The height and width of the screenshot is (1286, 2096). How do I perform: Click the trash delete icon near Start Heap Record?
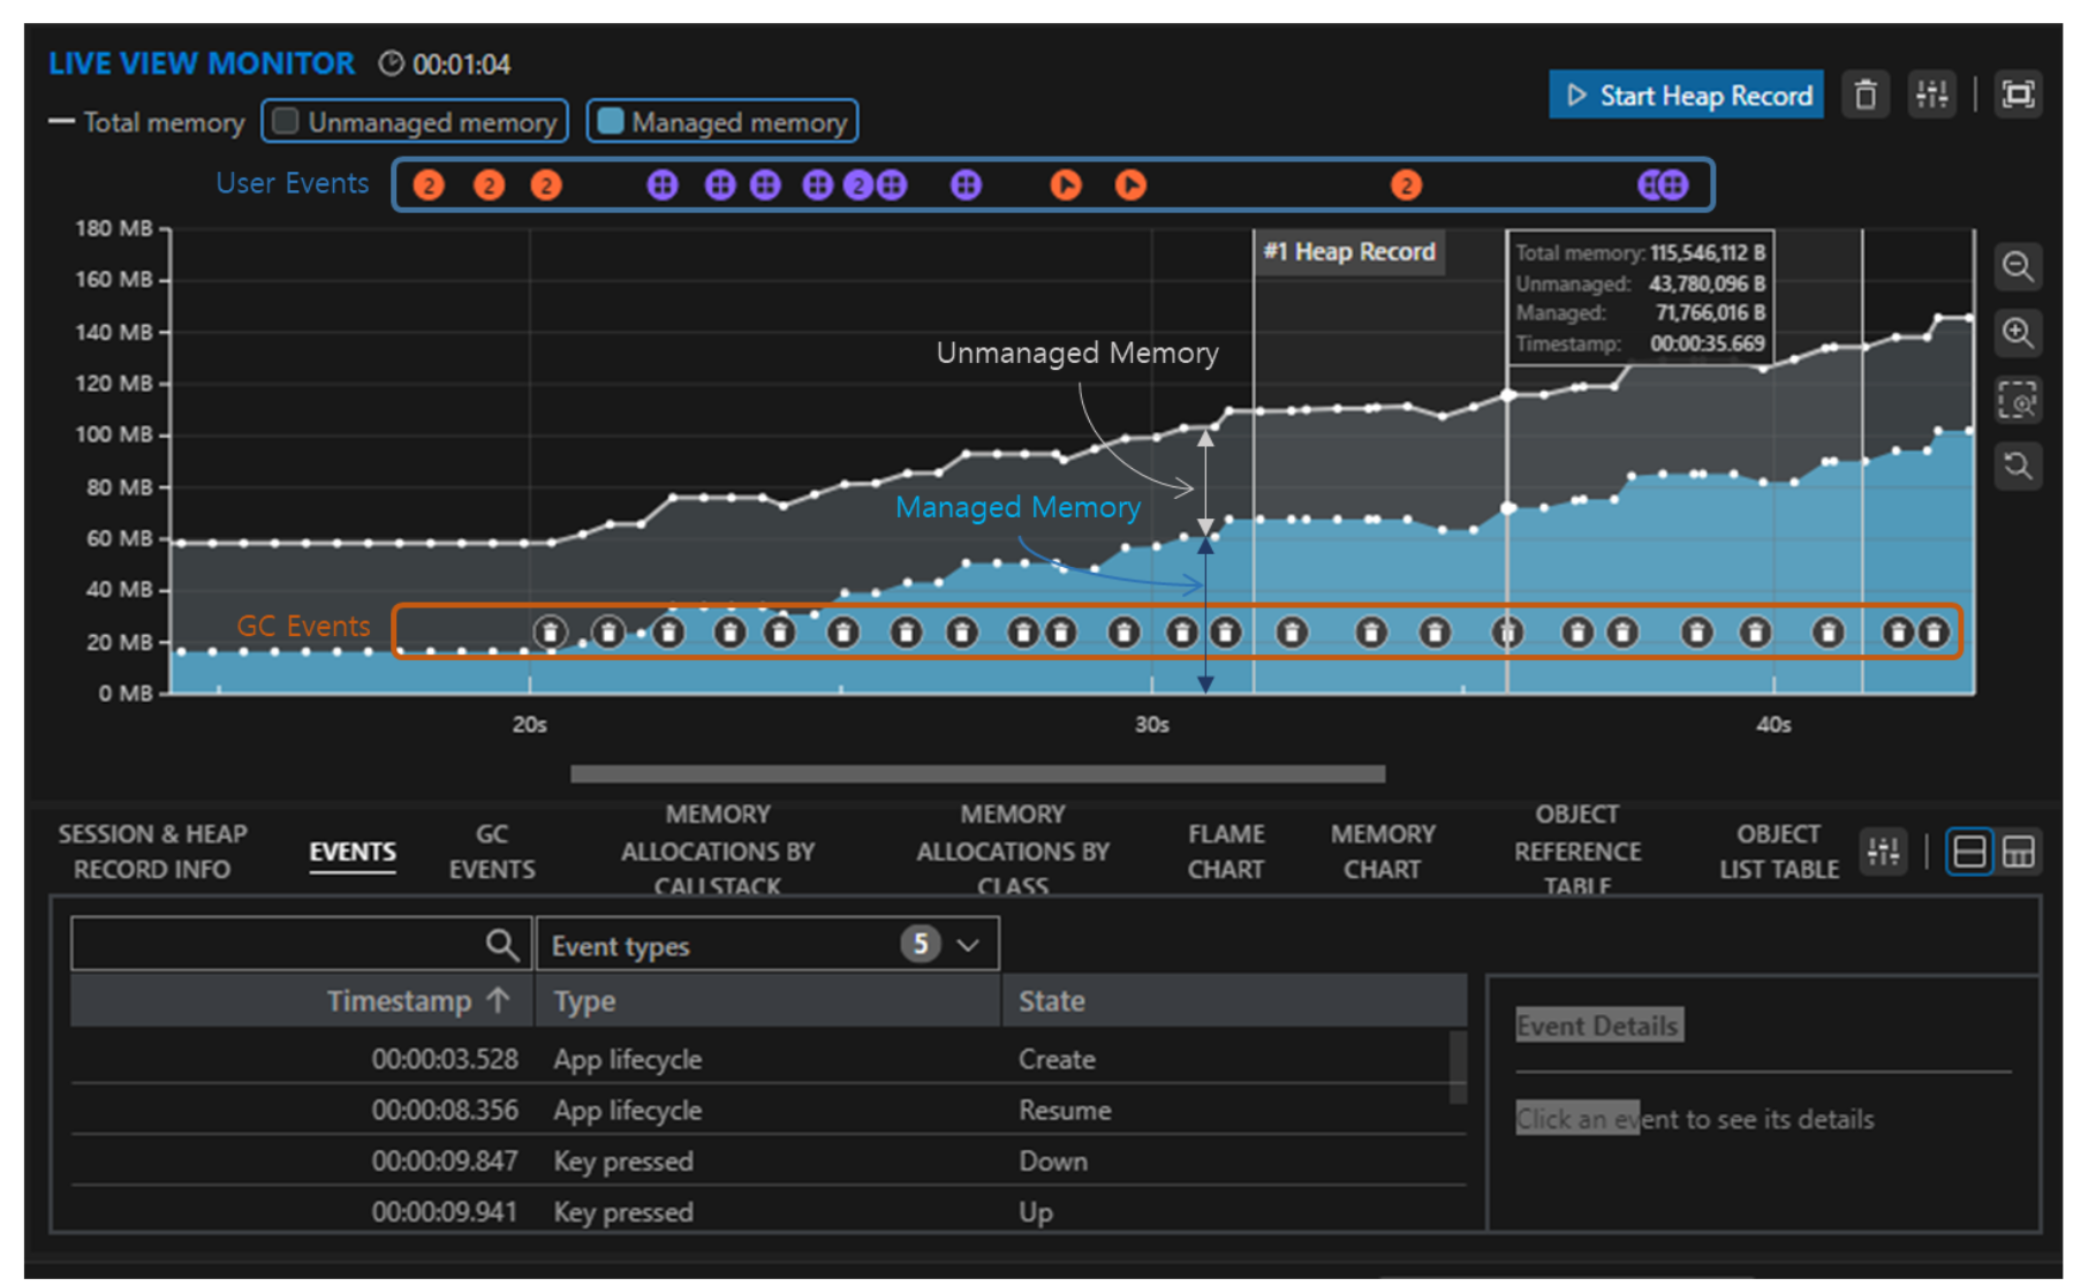(1865, 95)
